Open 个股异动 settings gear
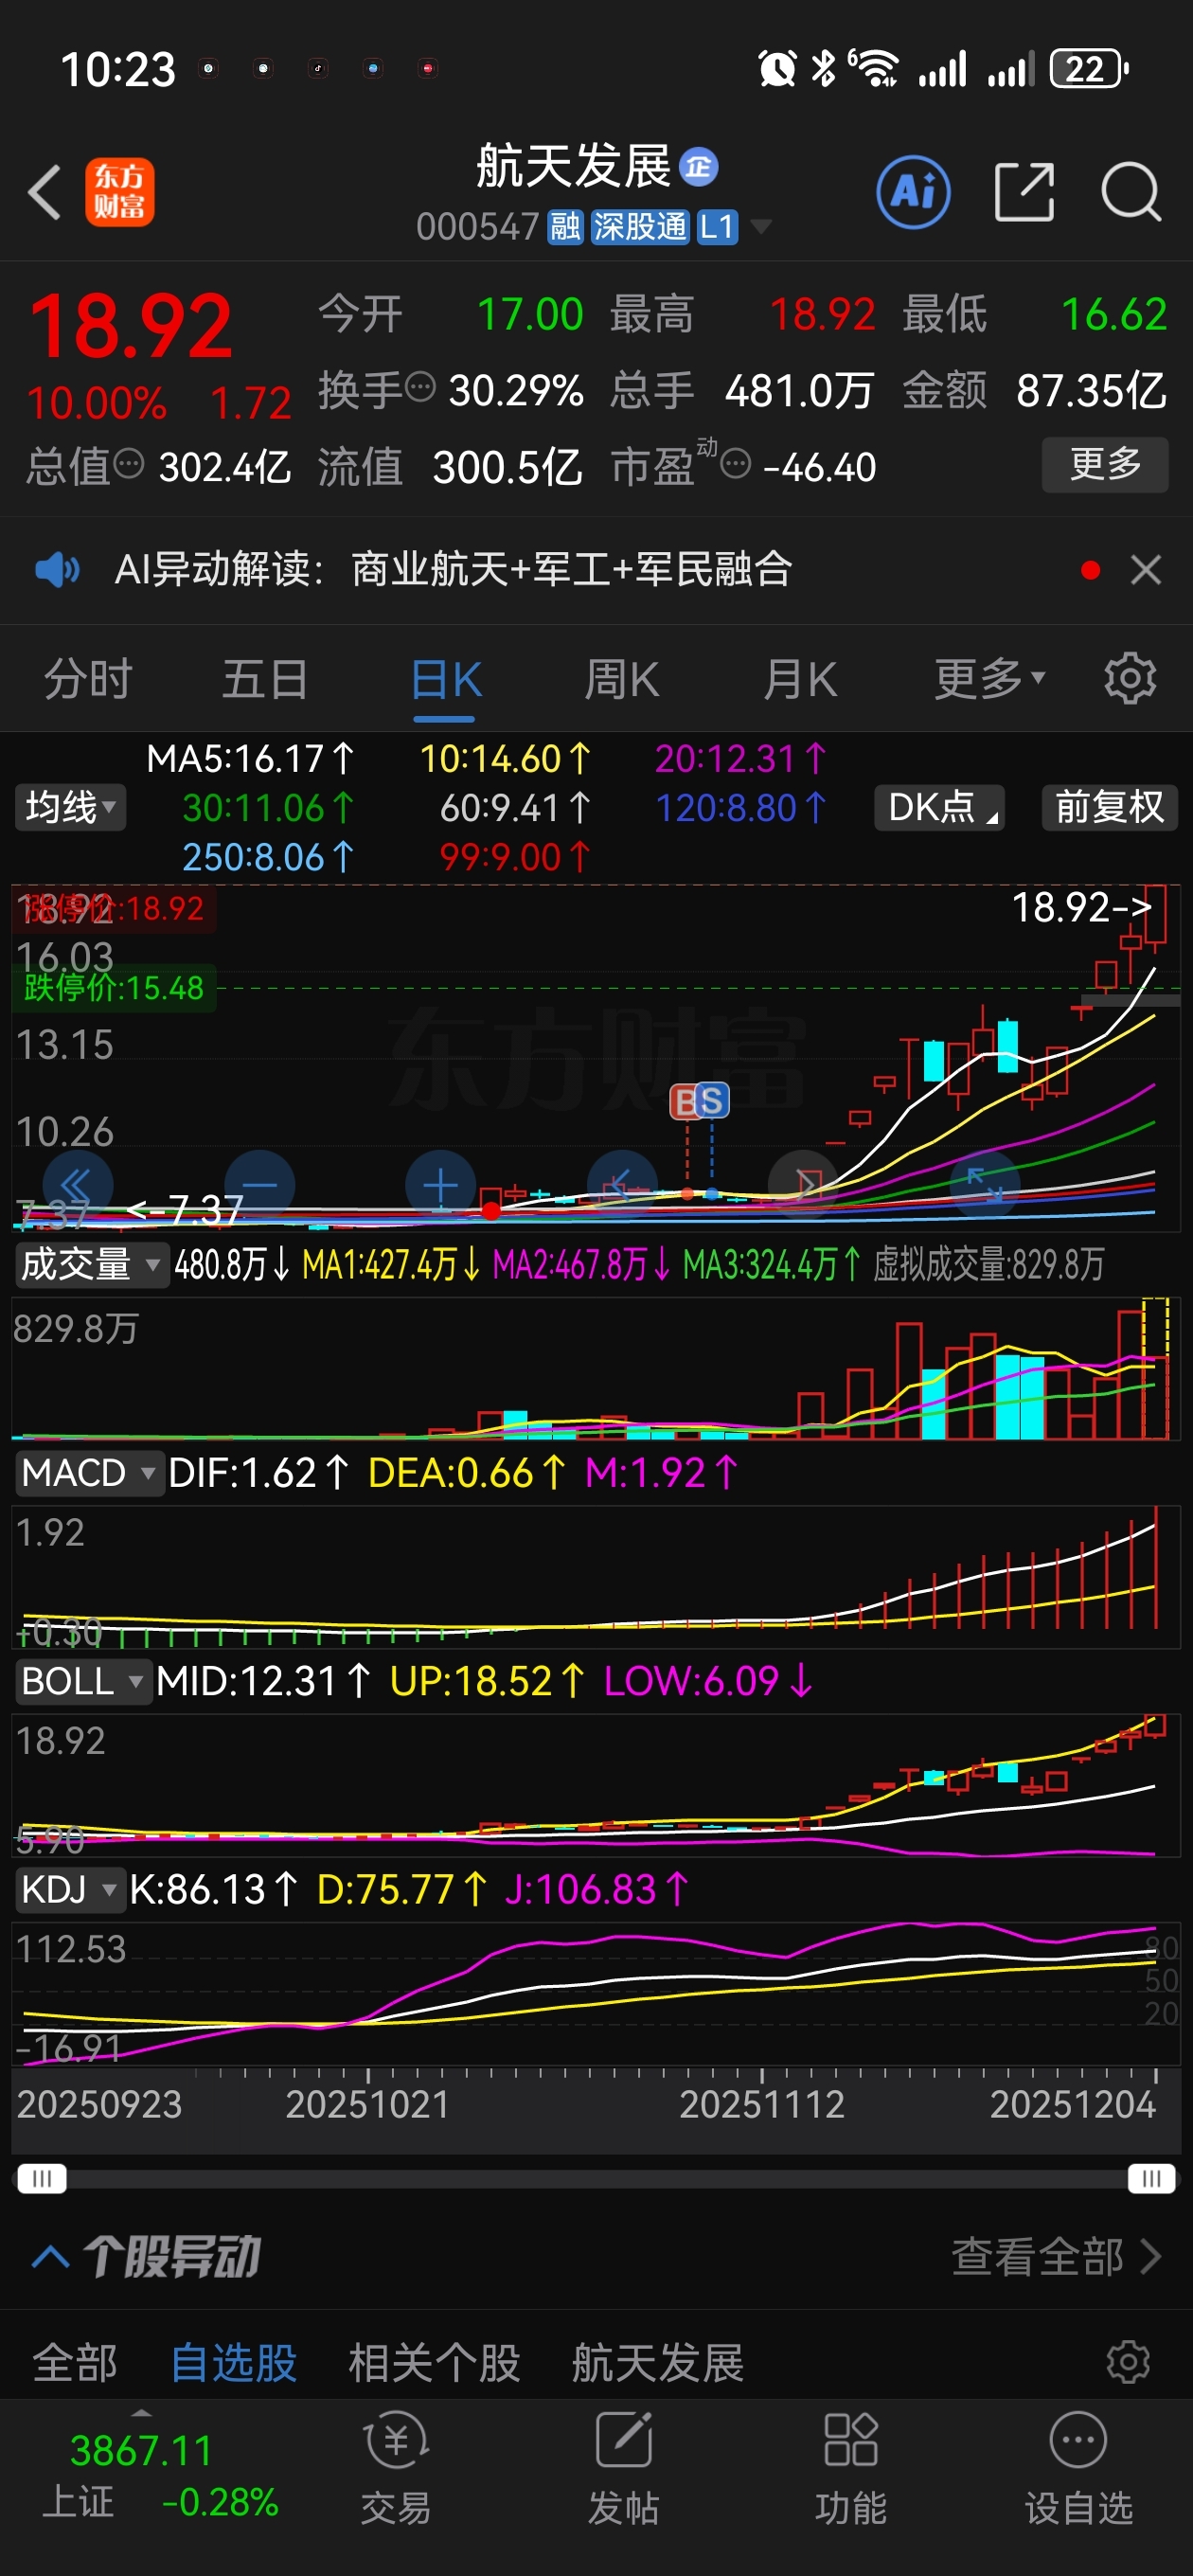Viewport: 1193px width, 2576px height. coord(1129,2362)
